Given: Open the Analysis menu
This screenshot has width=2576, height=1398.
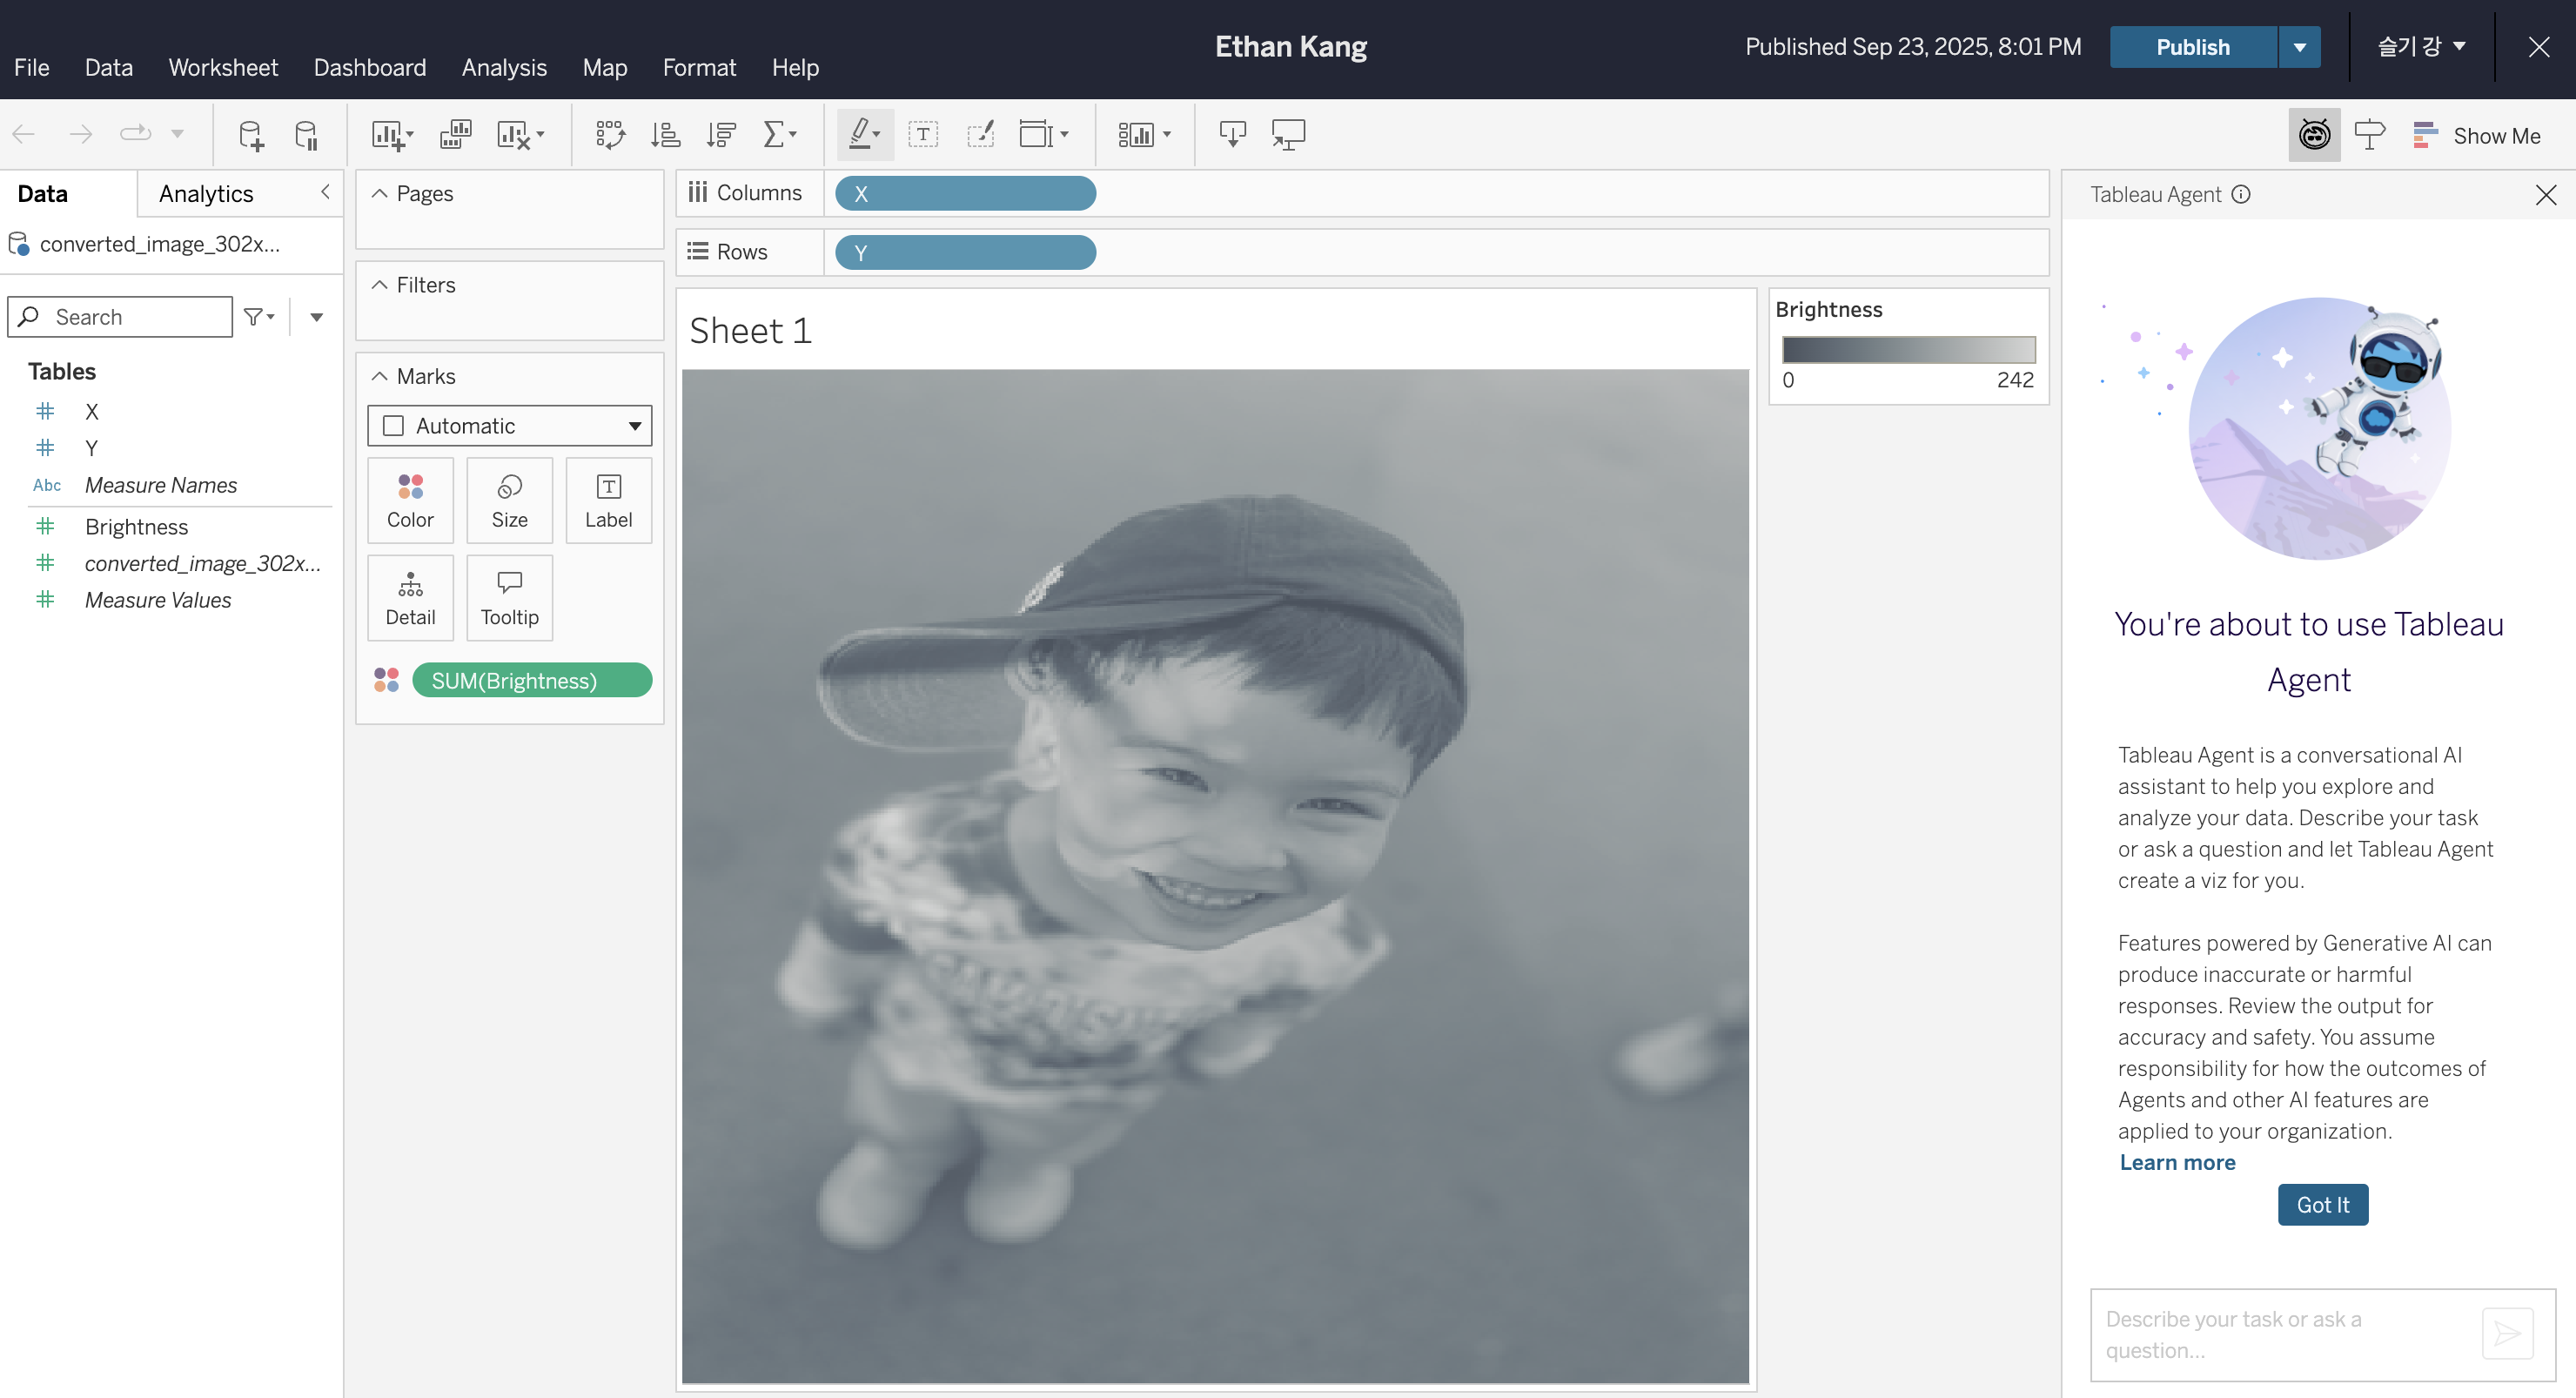Looking at the screenshot, I should point(504,67).
